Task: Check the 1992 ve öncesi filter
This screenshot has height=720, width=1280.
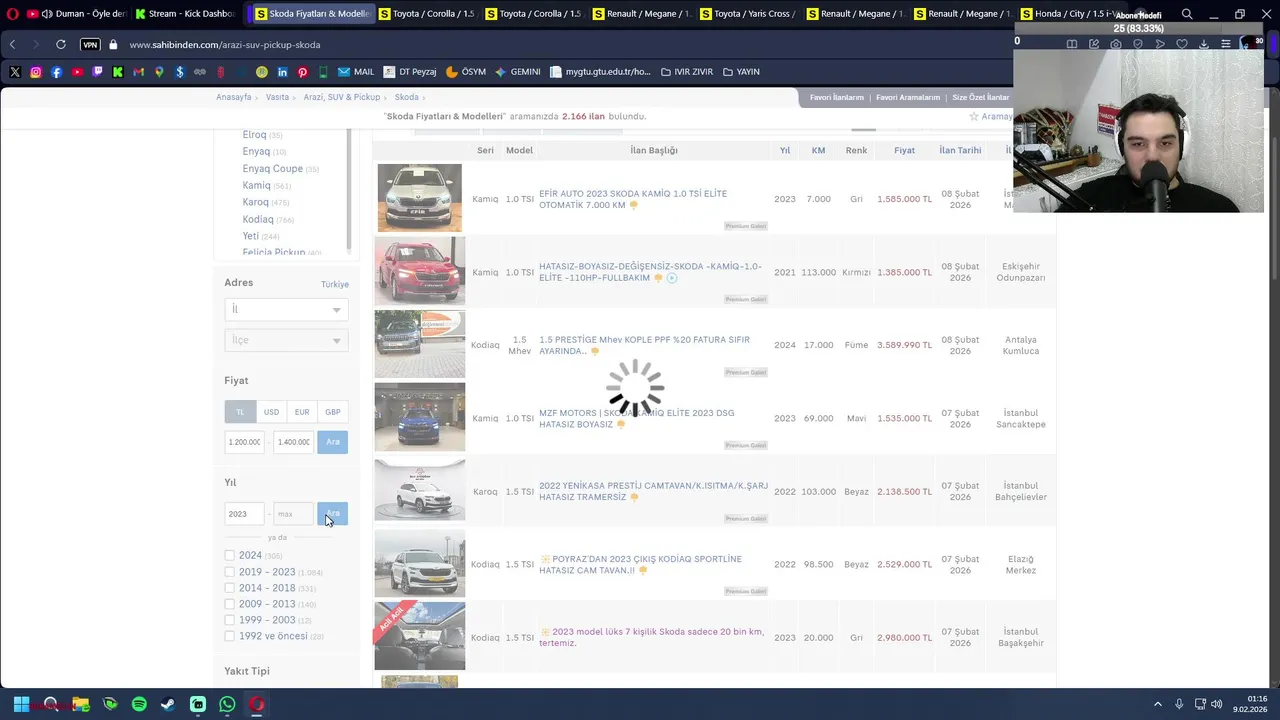Action: 230,636
